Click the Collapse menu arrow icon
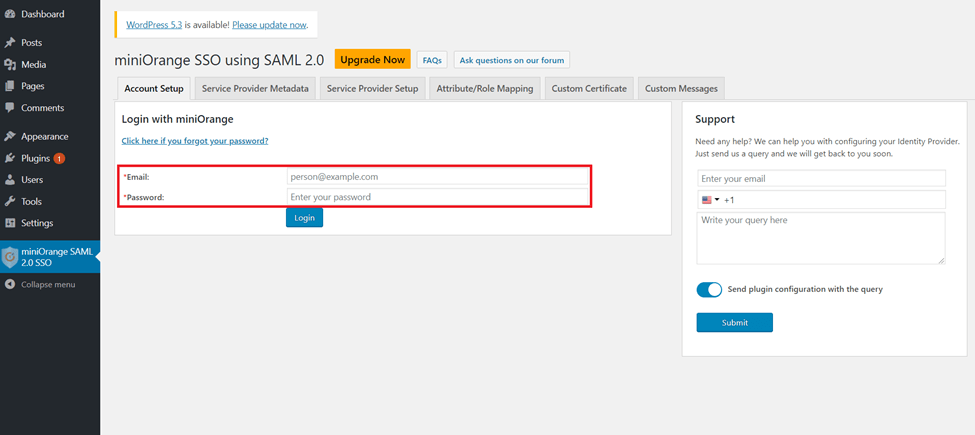 pos(9,285)
